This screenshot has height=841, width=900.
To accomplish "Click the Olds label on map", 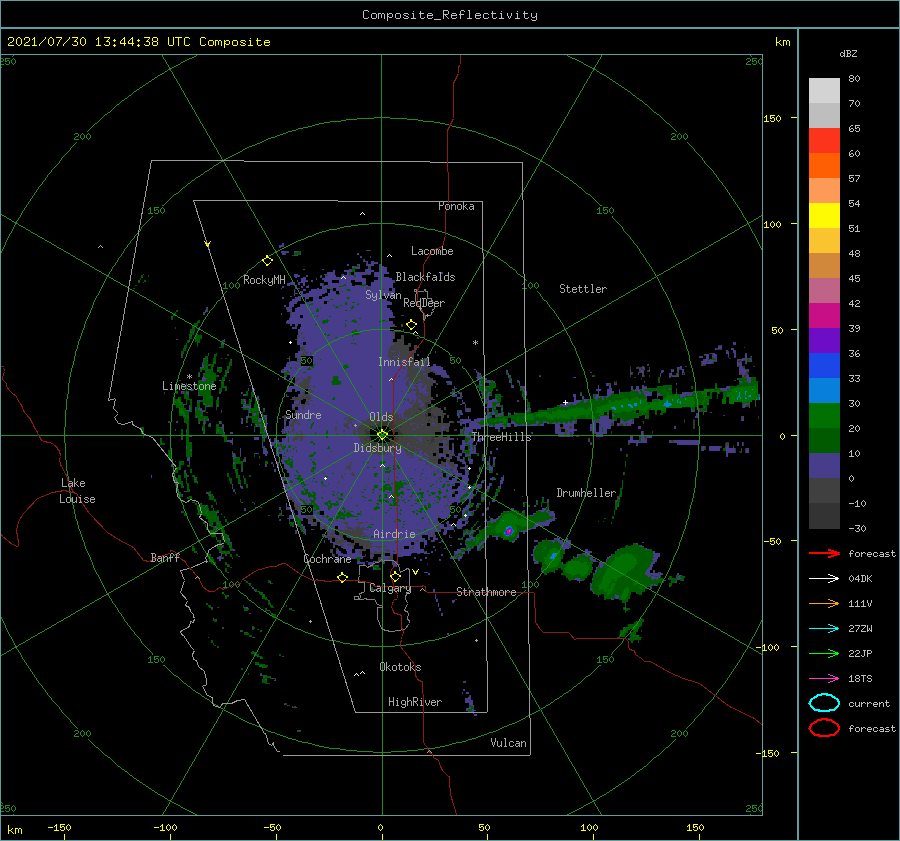I will pos(381,417).
